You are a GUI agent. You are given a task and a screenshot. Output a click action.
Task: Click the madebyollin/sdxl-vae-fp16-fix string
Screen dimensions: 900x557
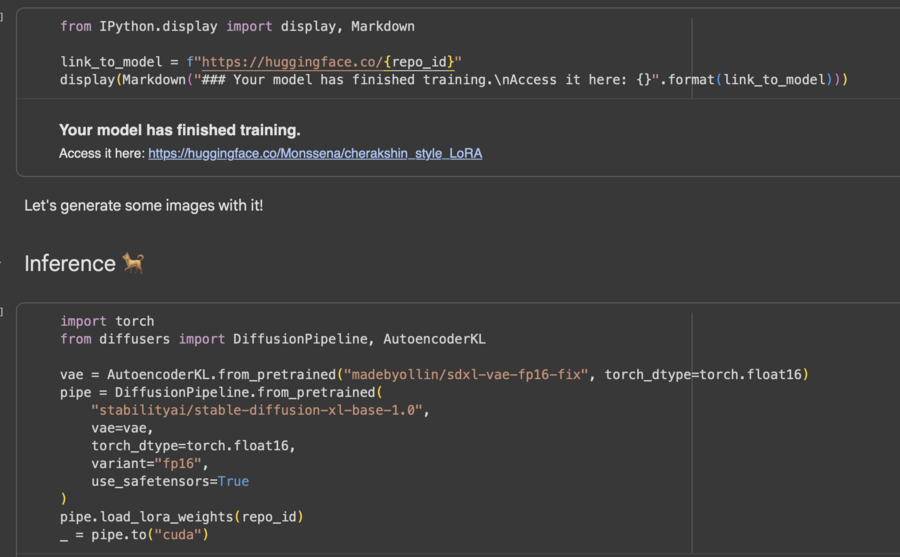[x=466, y=374]
